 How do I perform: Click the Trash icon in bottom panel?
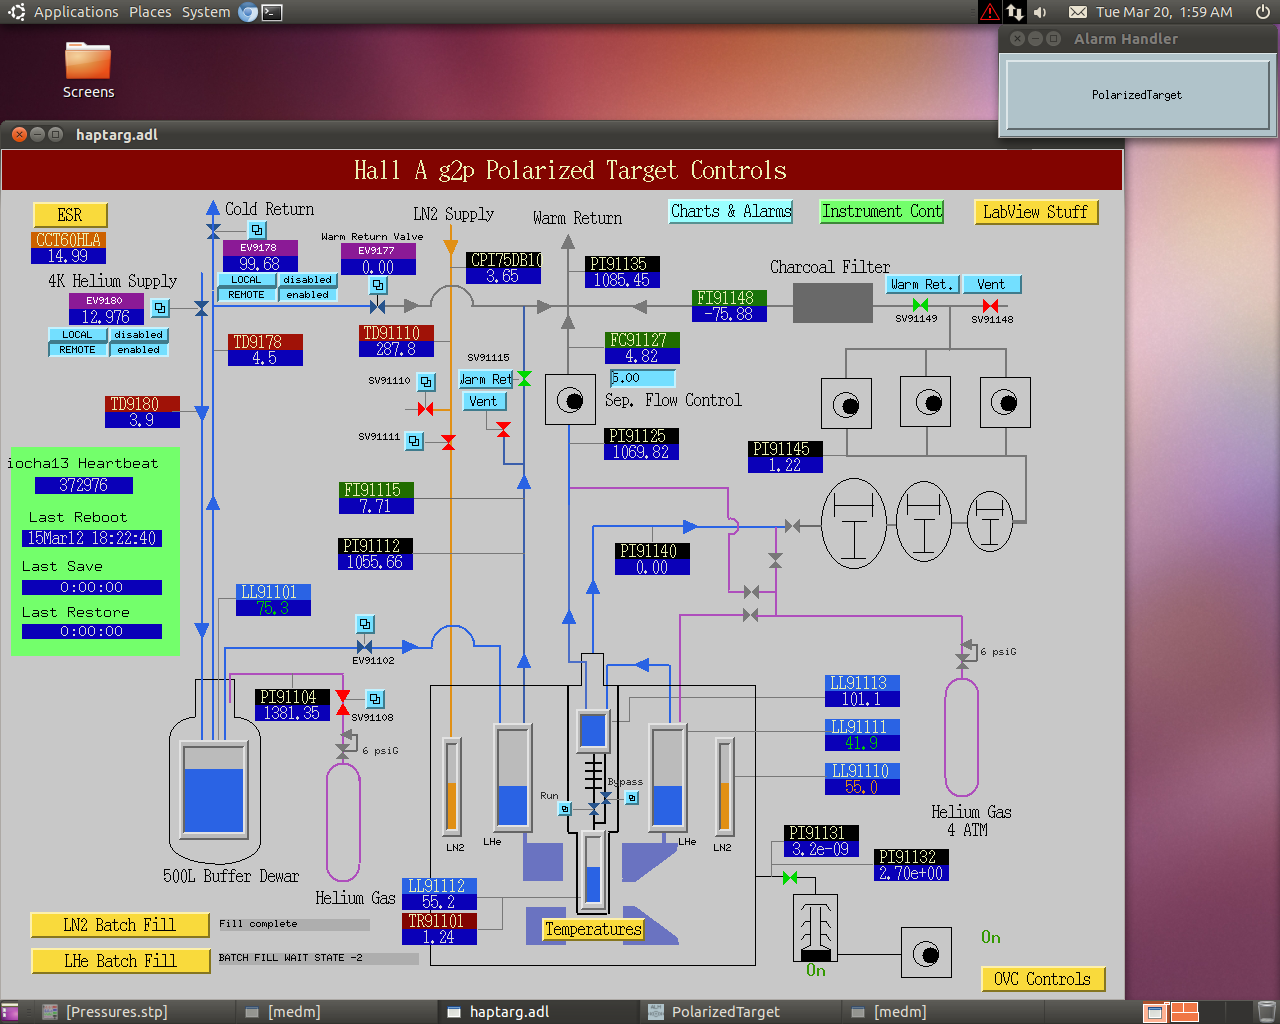click(1266, 1012)
